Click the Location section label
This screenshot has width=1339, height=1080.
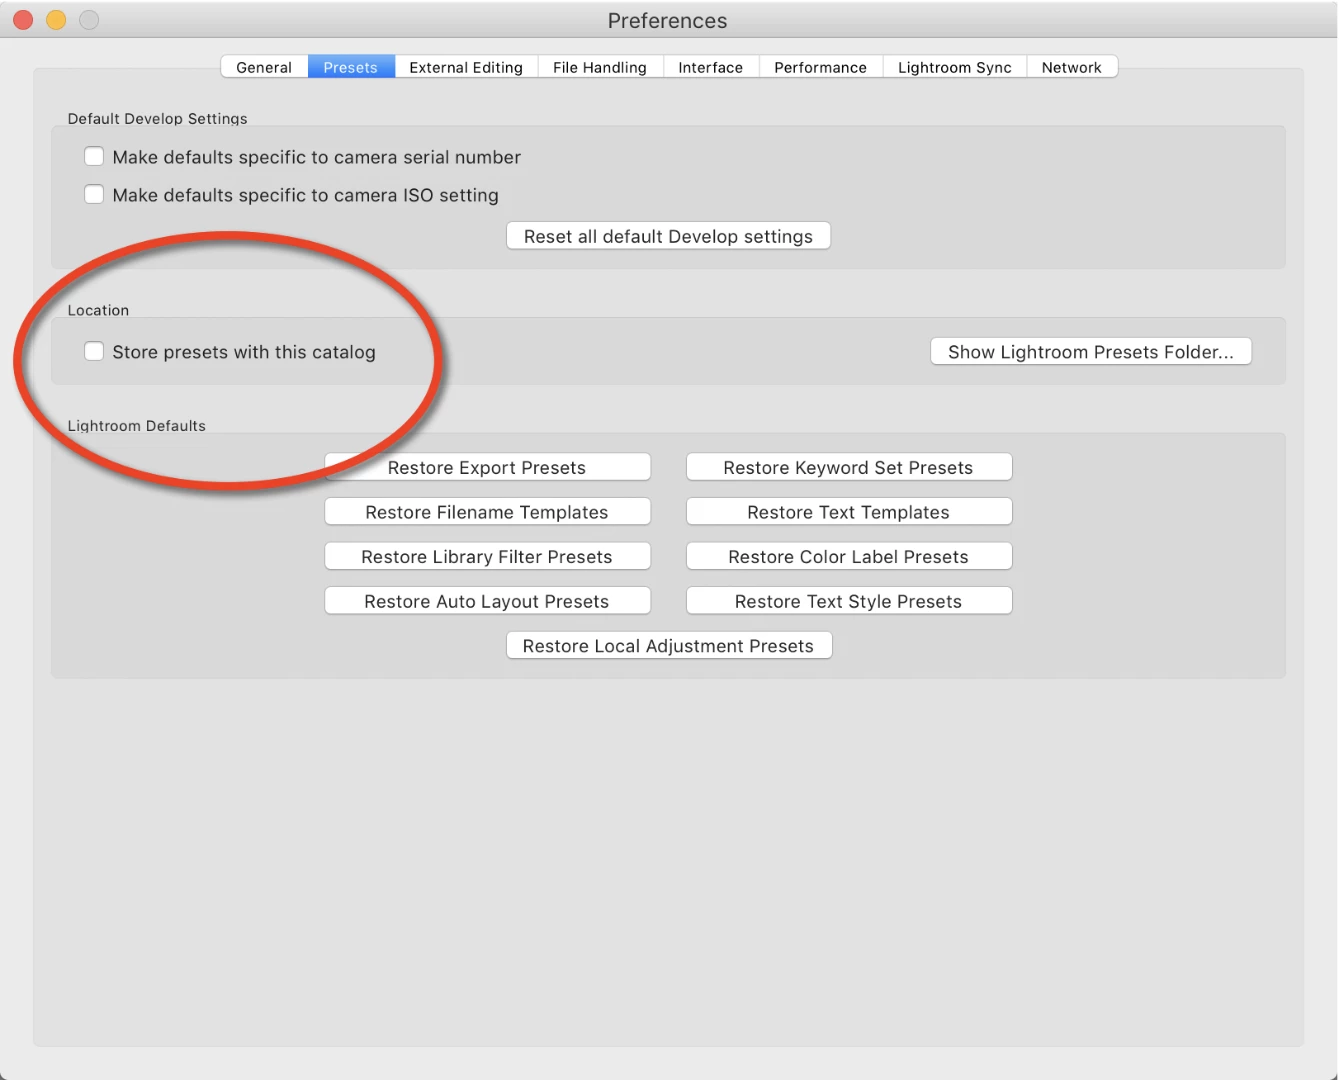(98, 310)
